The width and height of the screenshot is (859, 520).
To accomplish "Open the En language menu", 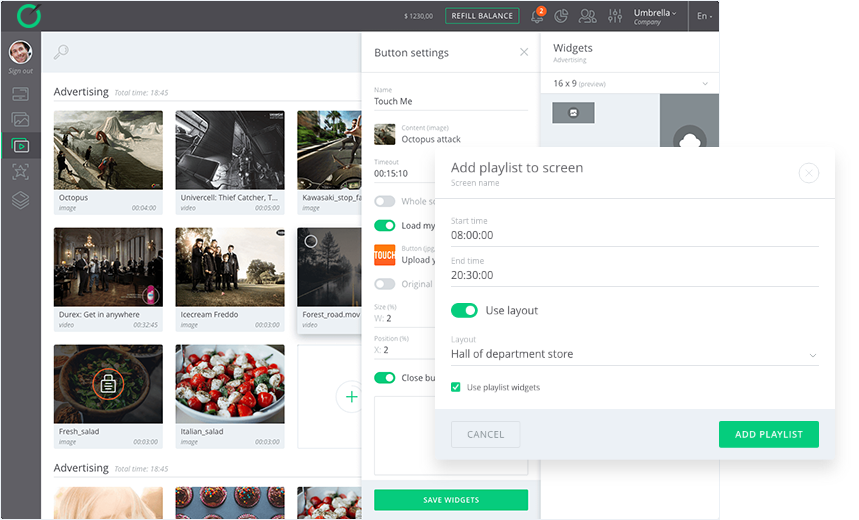I will 704,16.
